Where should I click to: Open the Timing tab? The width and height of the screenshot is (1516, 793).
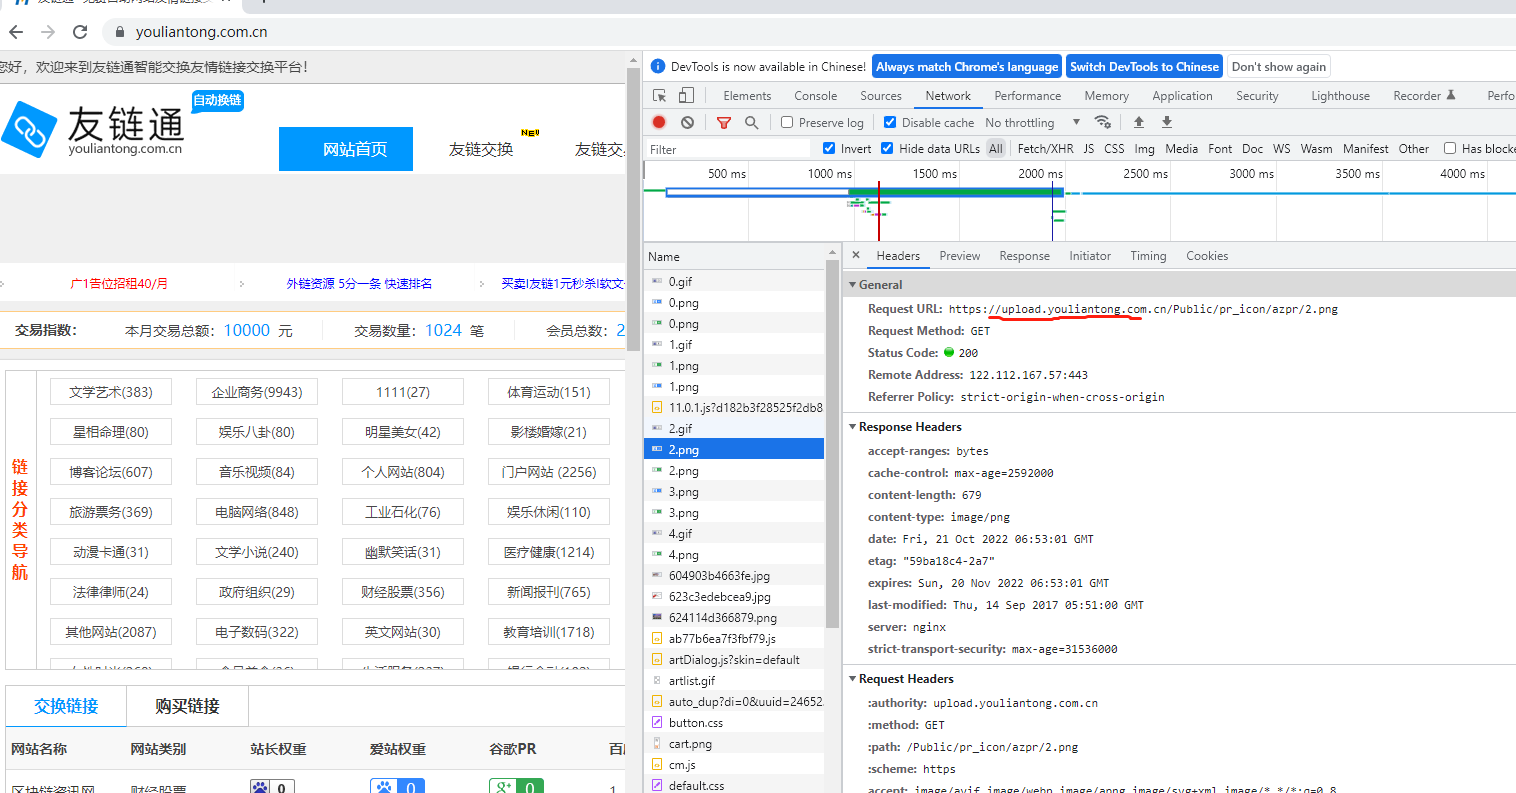pyautogui.click(x=1148, y=256)
